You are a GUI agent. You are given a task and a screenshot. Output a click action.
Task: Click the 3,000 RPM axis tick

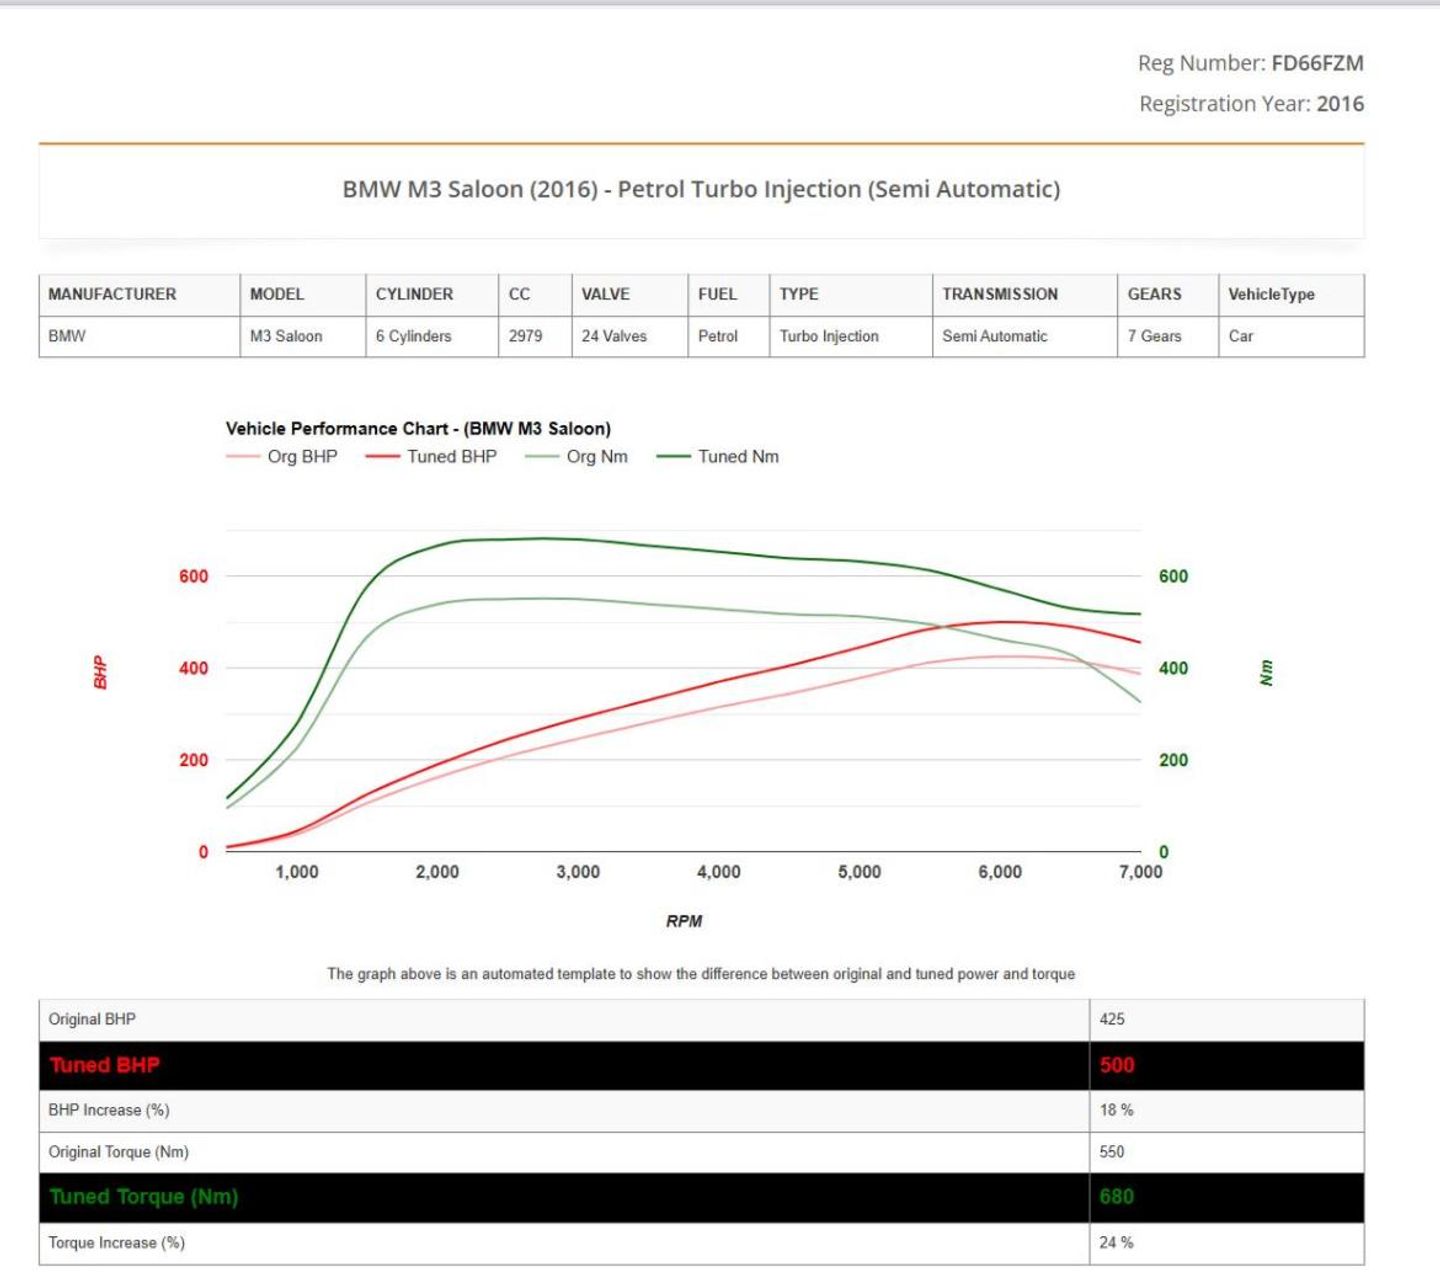tap(578, 872)
